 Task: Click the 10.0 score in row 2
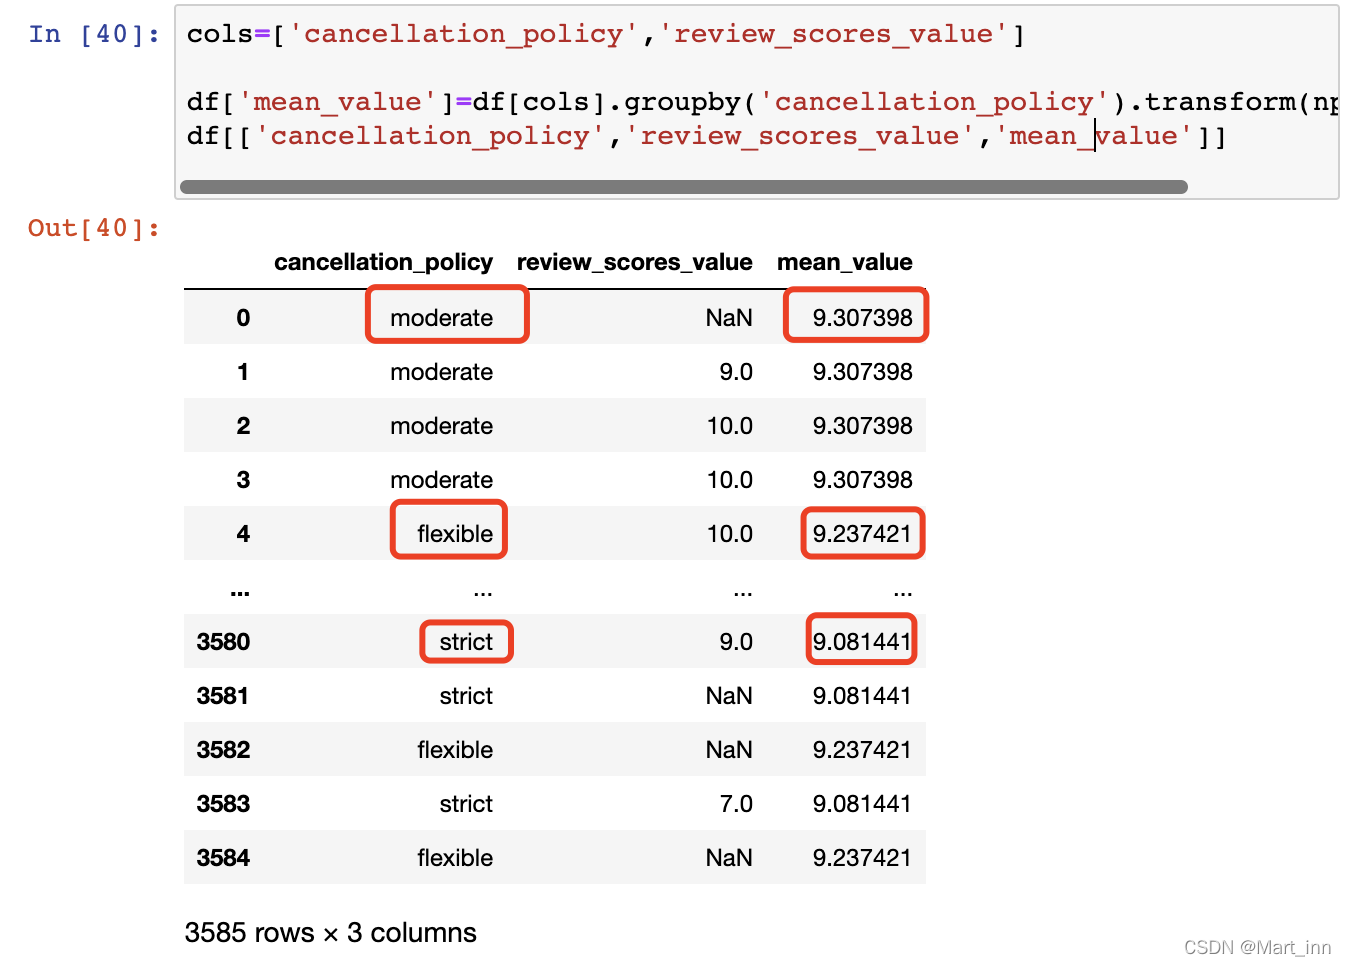click(729, 426)
